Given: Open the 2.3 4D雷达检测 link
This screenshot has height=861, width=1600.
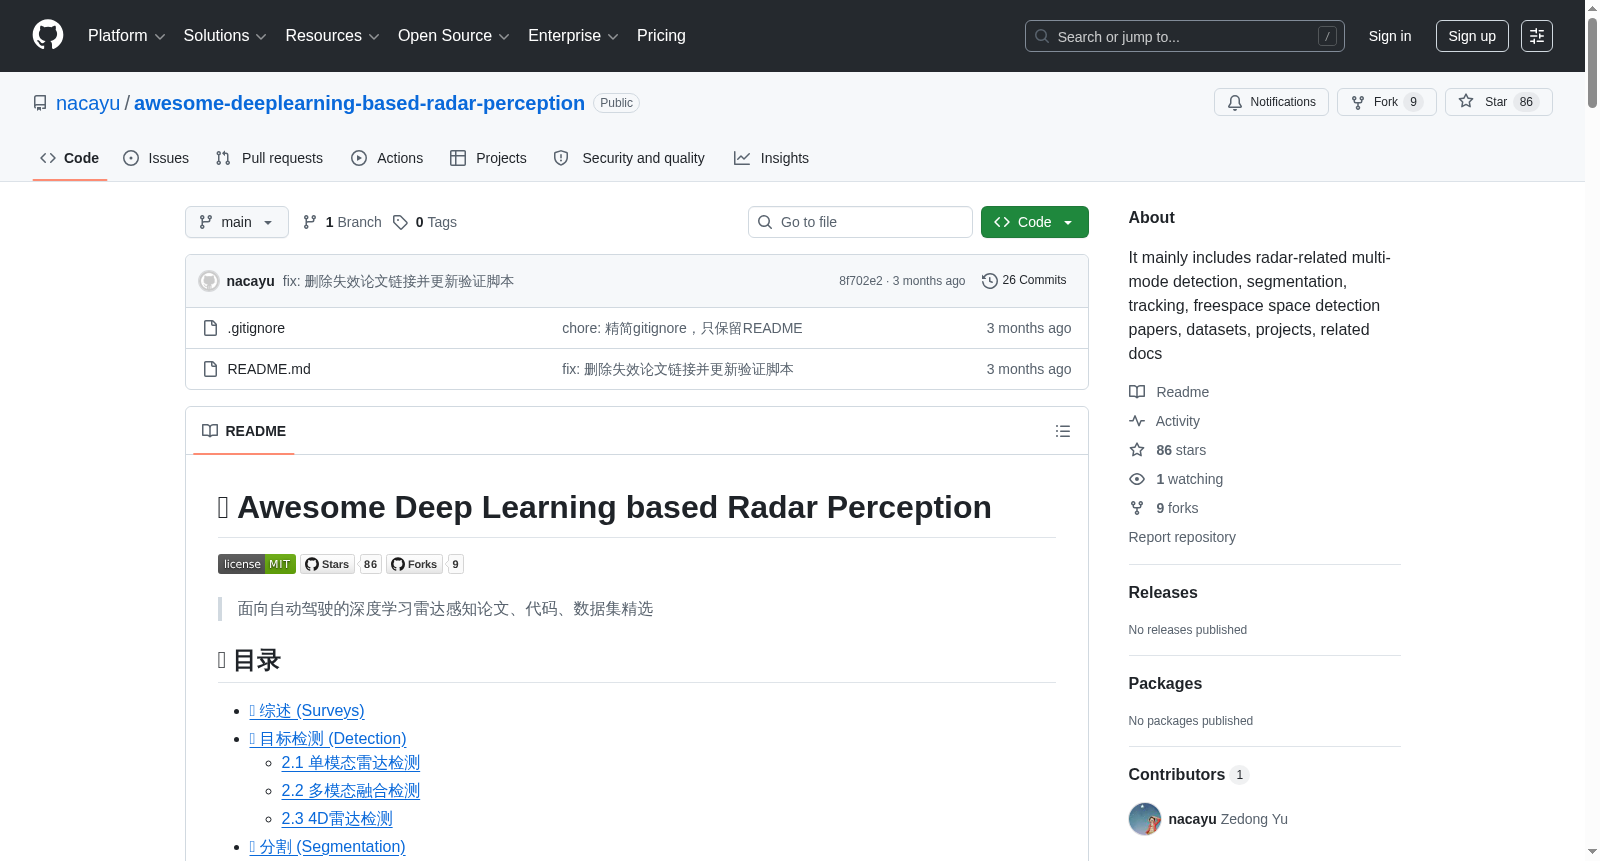Looking at the screenshot, I should click(337, 818).
